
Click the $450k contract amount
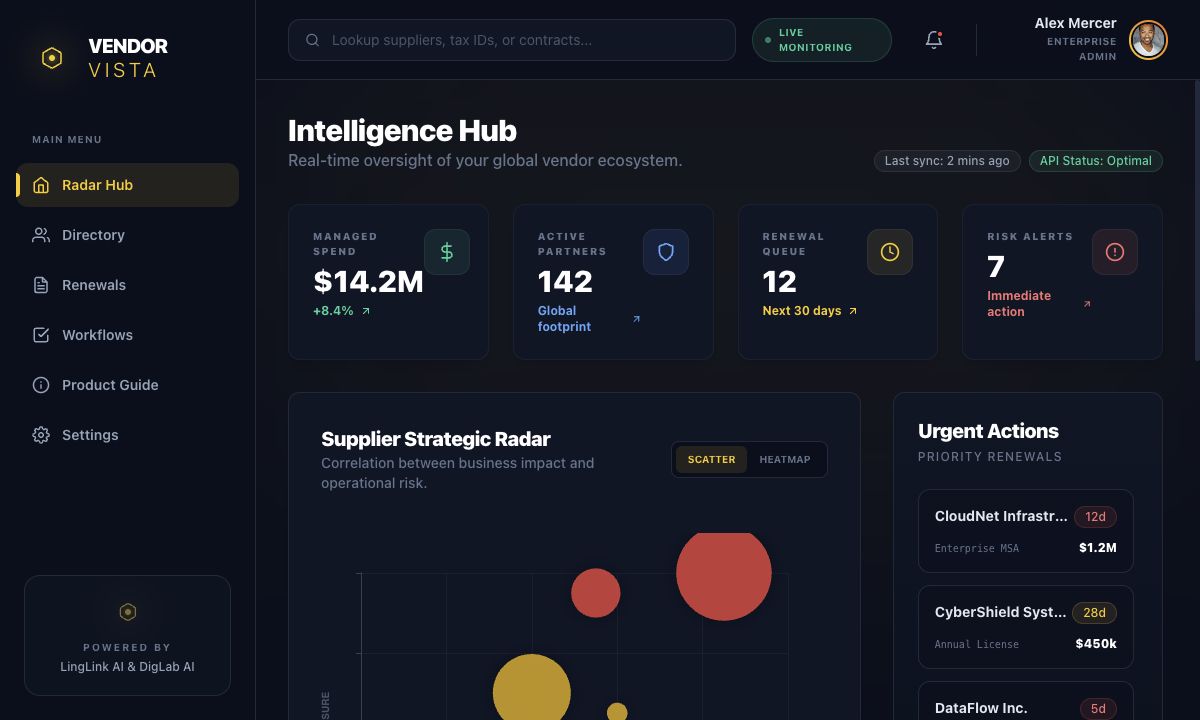point(1096,644)
